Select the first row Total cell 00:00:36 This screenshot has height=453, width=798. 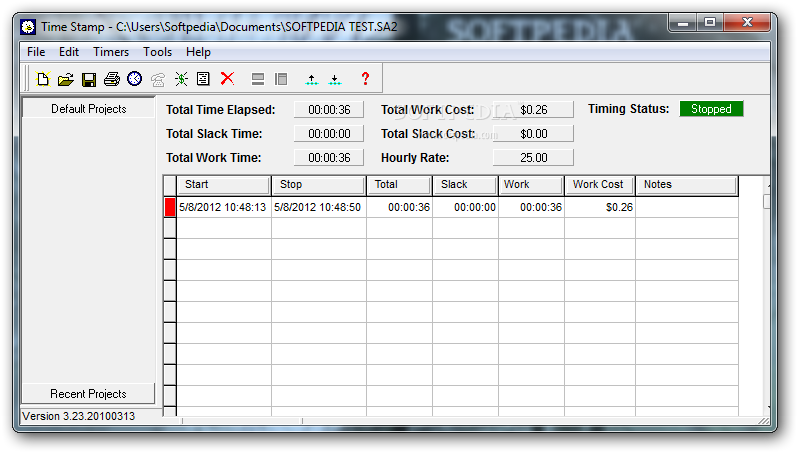click(x=400, y=207)
